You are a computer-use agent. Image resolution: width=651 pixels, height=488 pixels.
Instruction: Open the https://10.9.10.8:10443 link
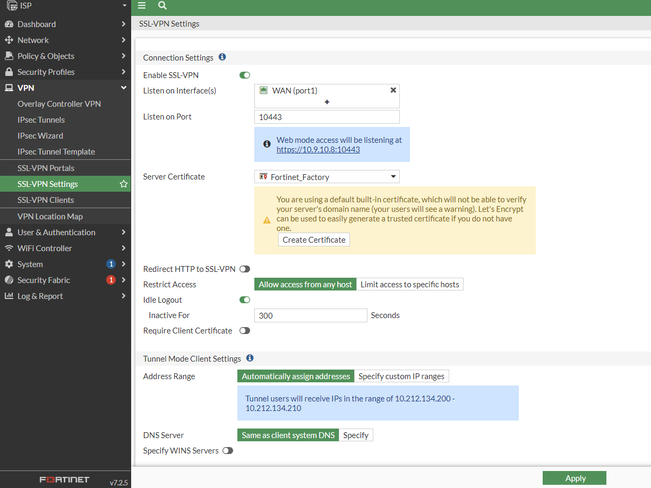coord(318,150)
